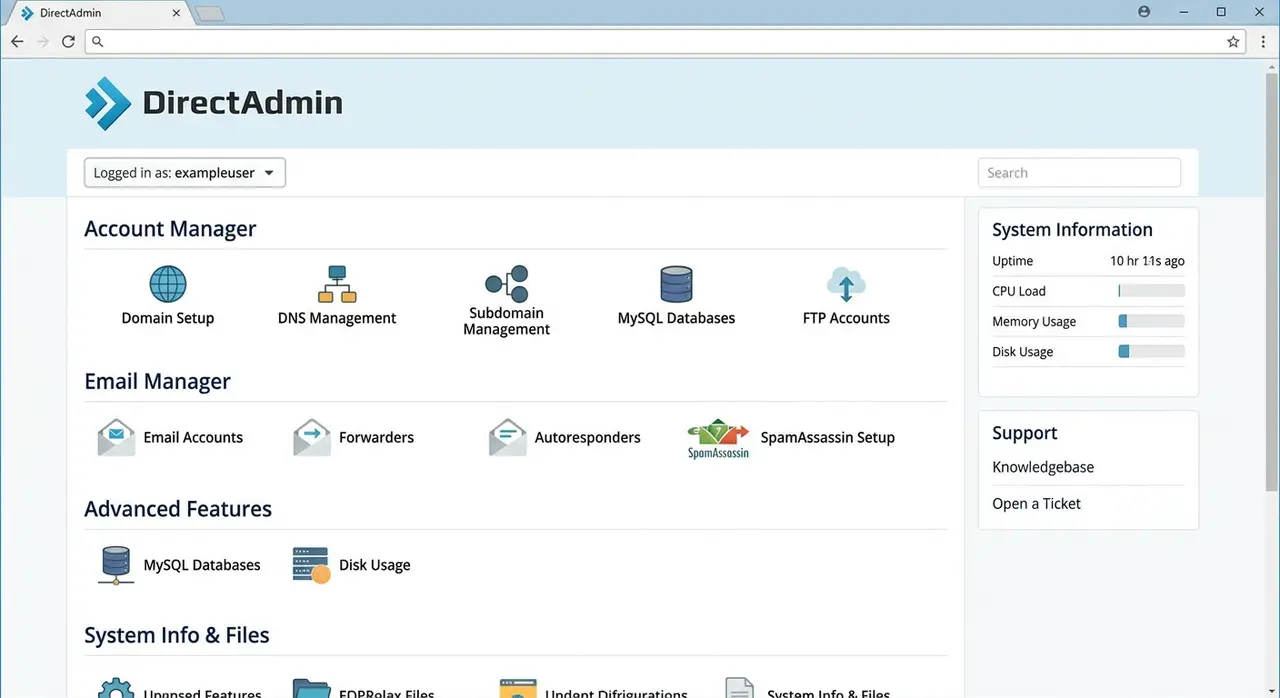Open the DNS Management network icon
The image size is (1280, 698).
337,284
